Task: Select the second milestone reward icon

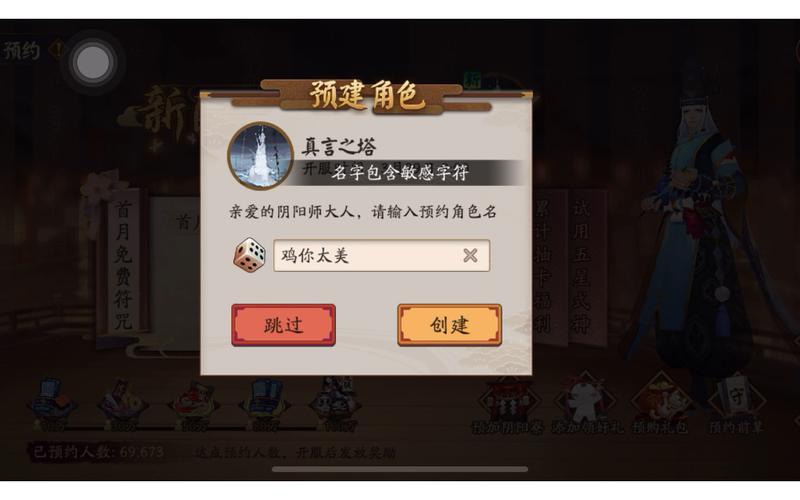Action: [122, 403]
